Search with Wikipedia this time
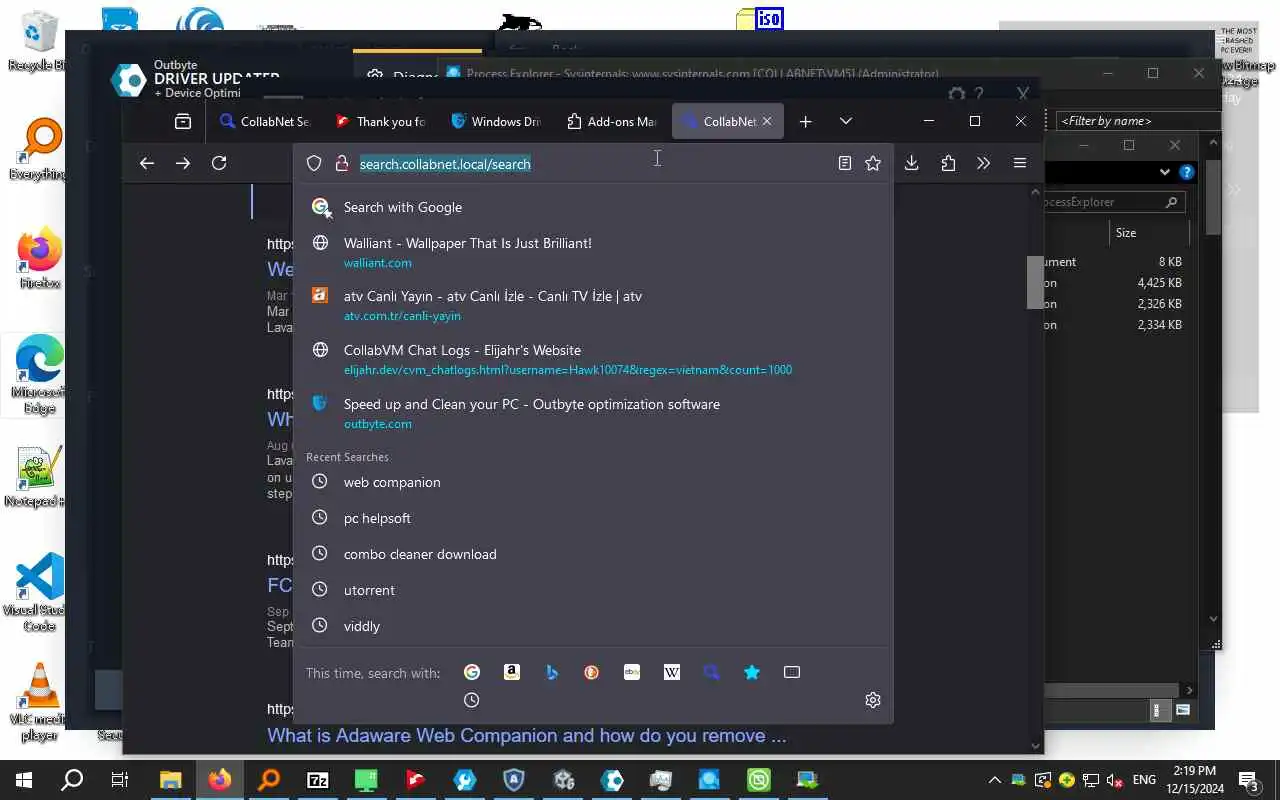This screenshot has width=1280, height=800. pyautogui.click(x=672, y=672)
